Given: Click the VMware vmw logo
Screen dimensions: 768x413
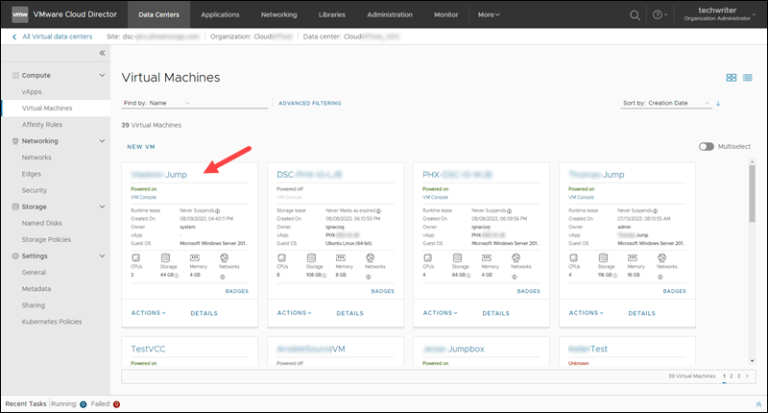Looking at the screenshot, I should (20, 15).
